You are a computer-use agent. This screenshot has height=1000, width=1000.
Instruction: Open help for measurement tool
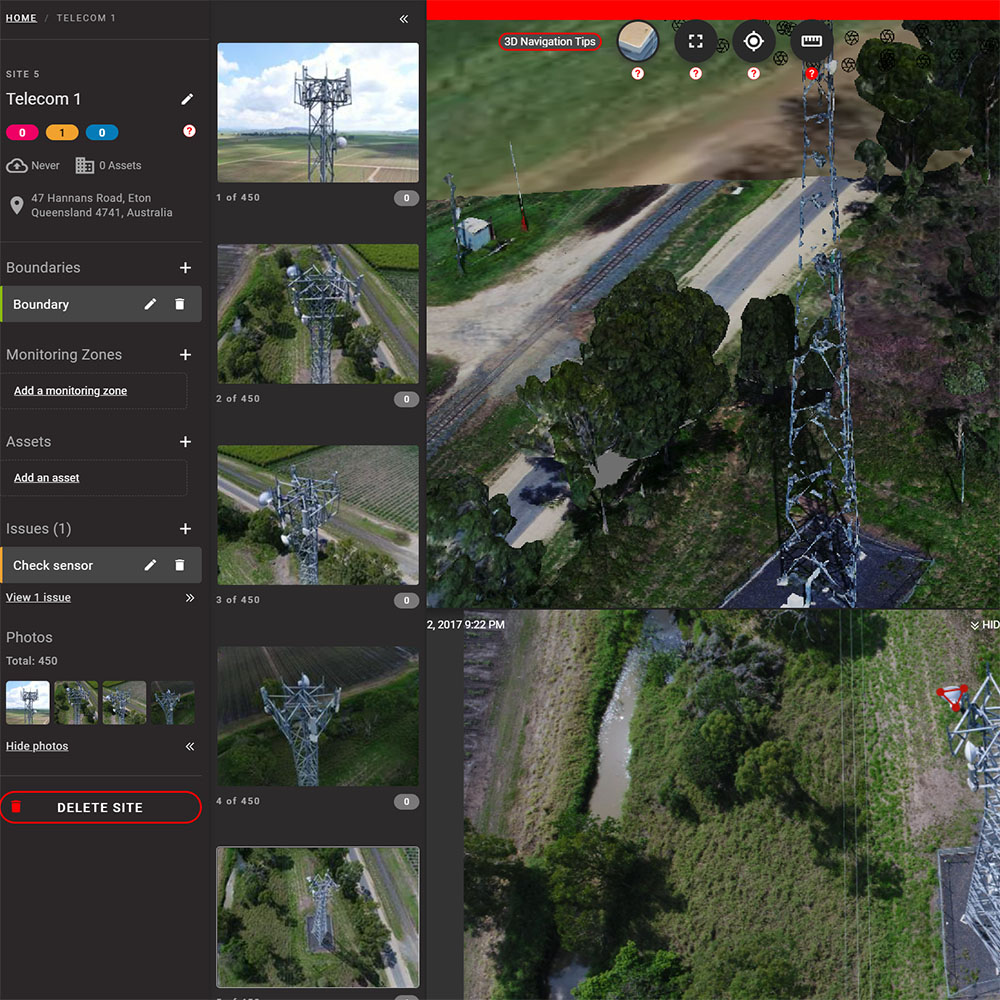pyautogui.click(x=811, y=74)
